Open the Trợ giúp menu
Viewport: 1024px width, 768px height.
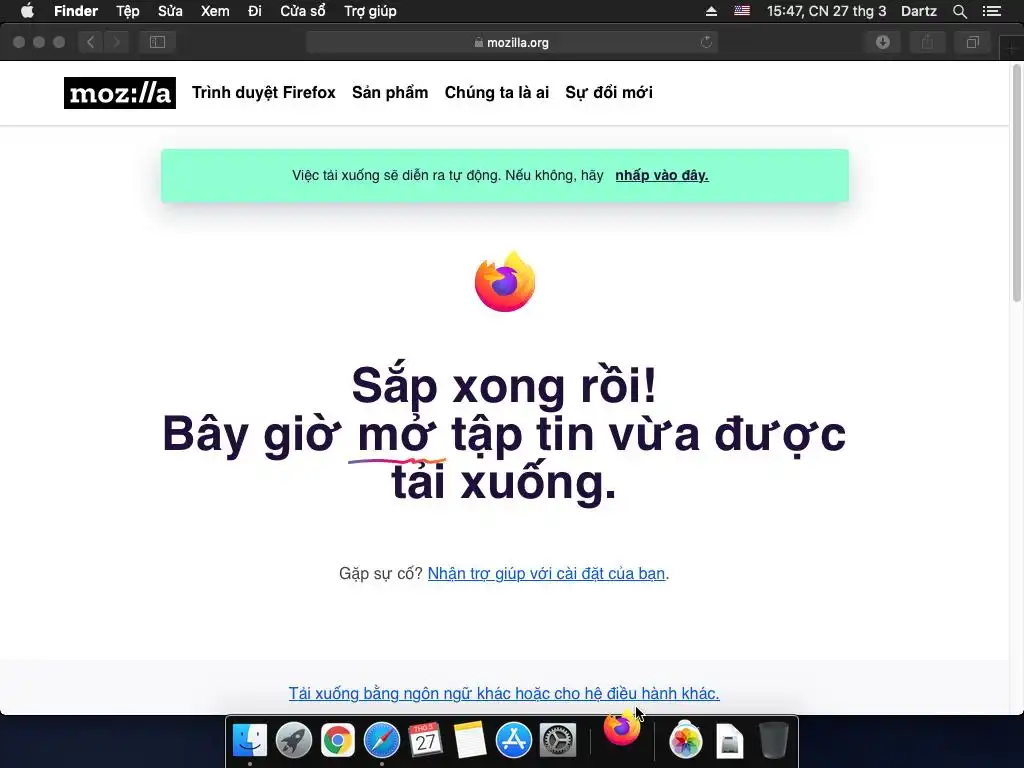[x=370, y=11]
